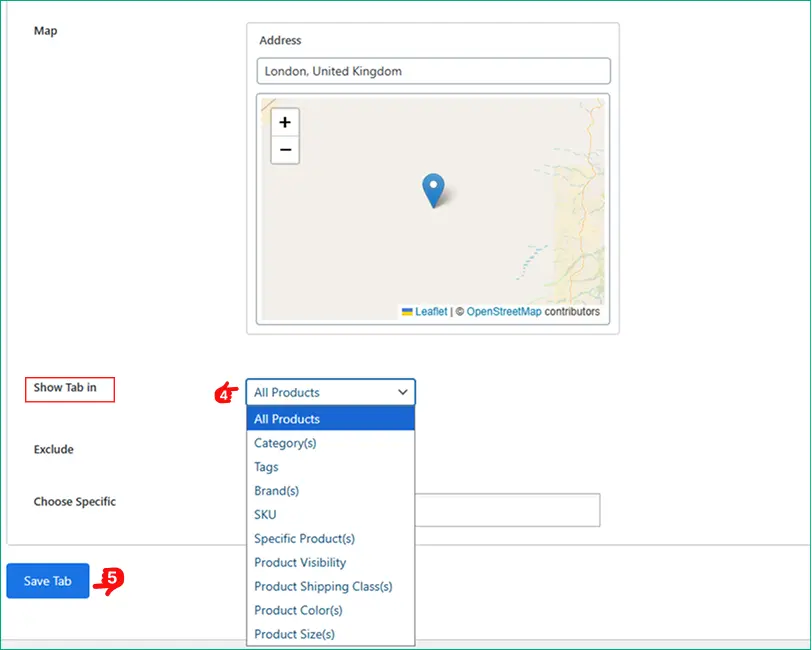Select Product Visibility option
This screenshot has width=812, height=650.
(330, 563)
